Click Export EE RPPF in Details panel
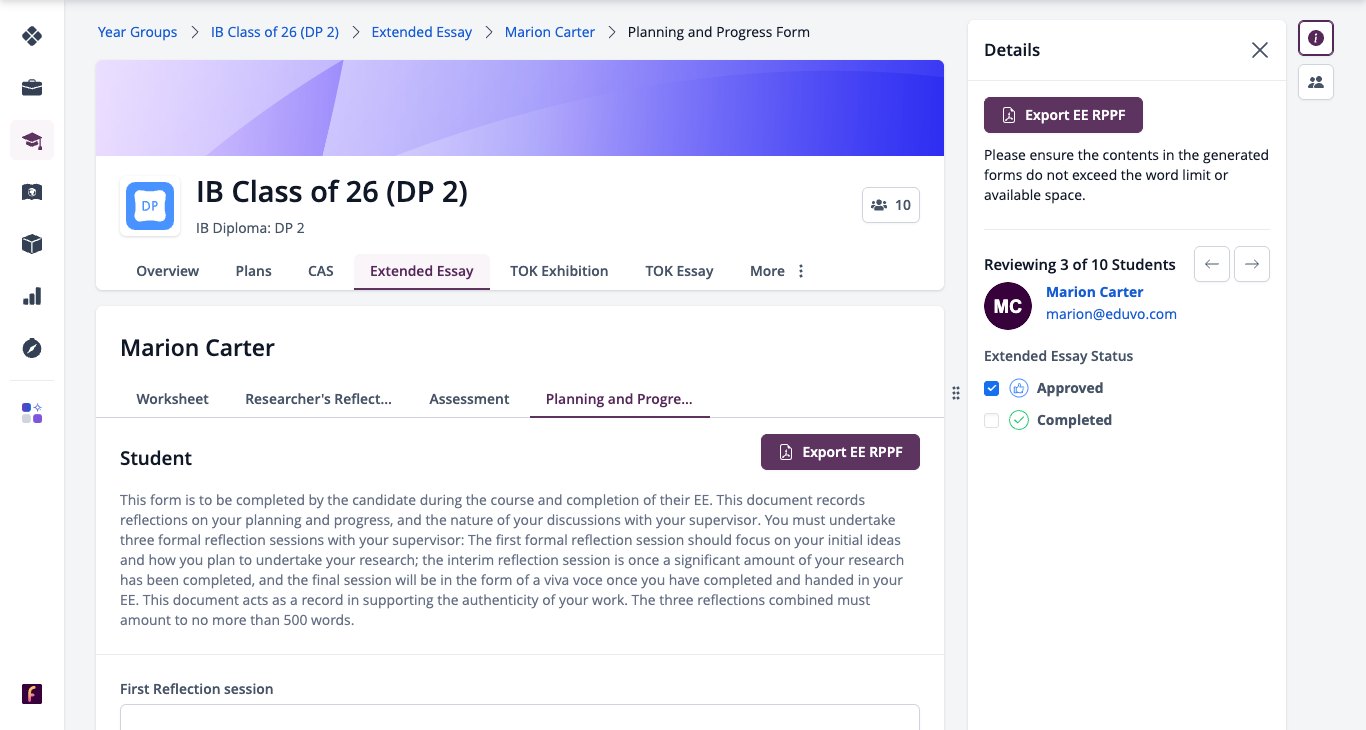 coord(1063,115)
